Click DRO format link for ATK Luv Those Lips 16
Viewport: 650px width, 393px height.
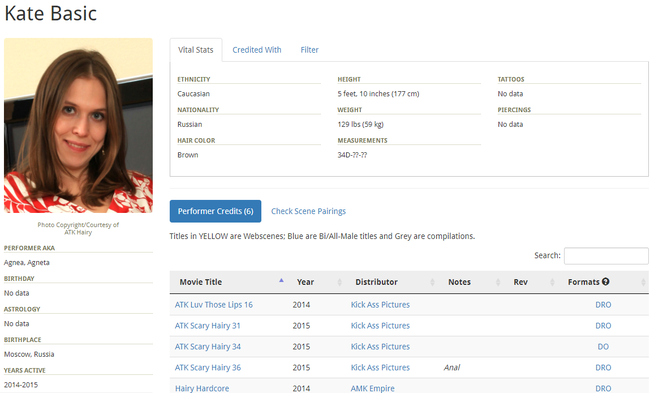coord(603,305)
